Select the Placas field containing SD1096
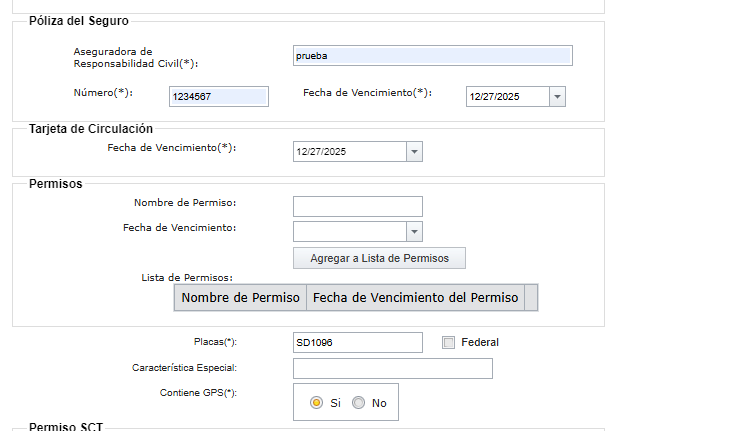Screen dimensions: 739x431 coord(358,343)
